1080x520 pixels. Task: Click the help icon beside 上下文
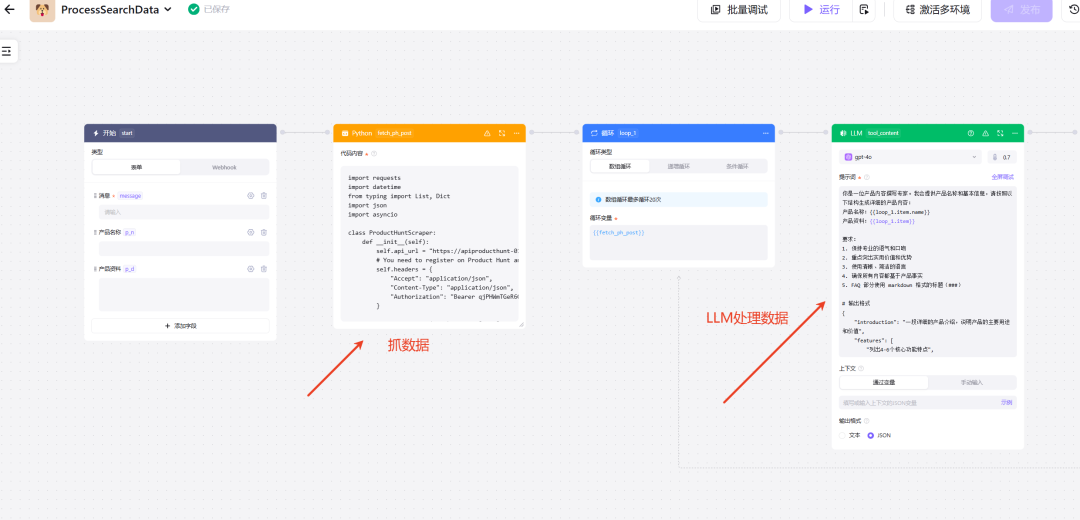pyautogui.click(x=861, y=368)
